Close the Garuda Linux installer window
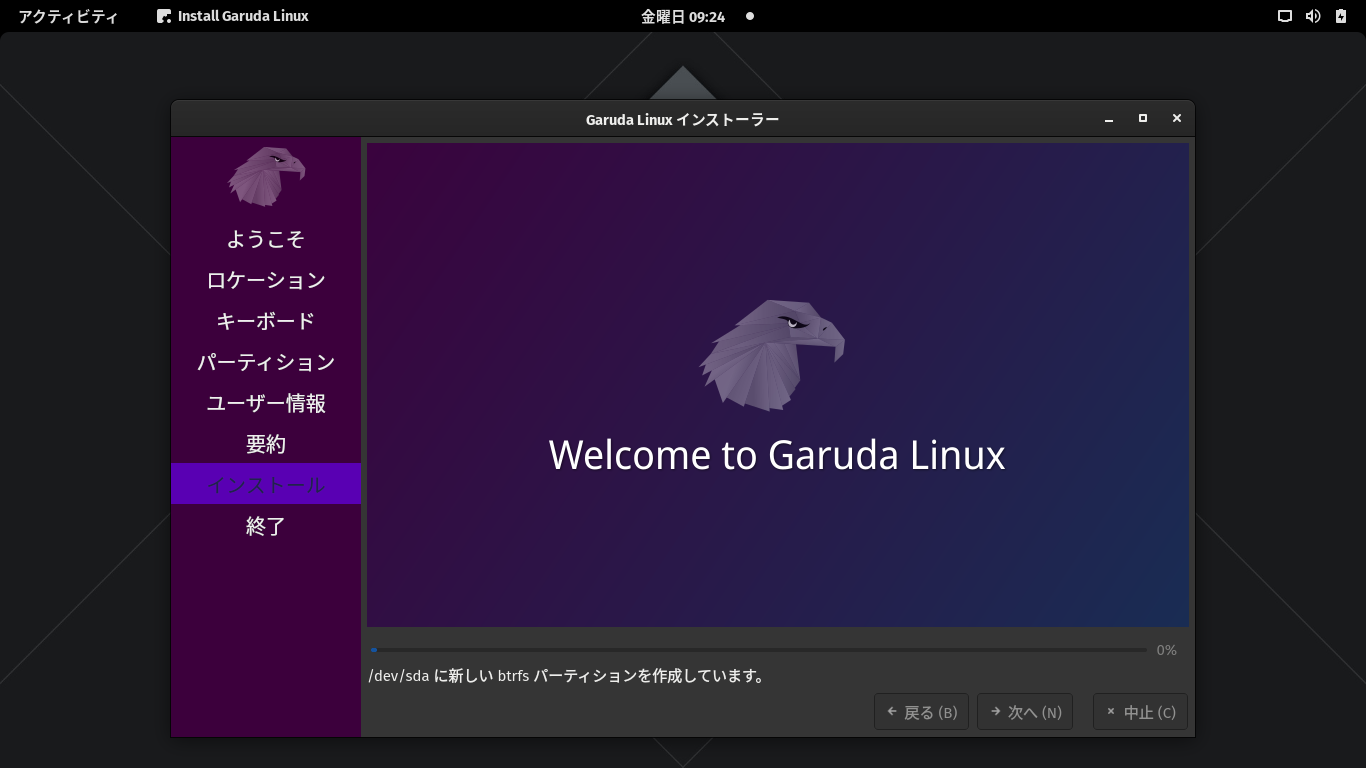The width and height of the screenshot is (1366, 768). point(1177,119)
